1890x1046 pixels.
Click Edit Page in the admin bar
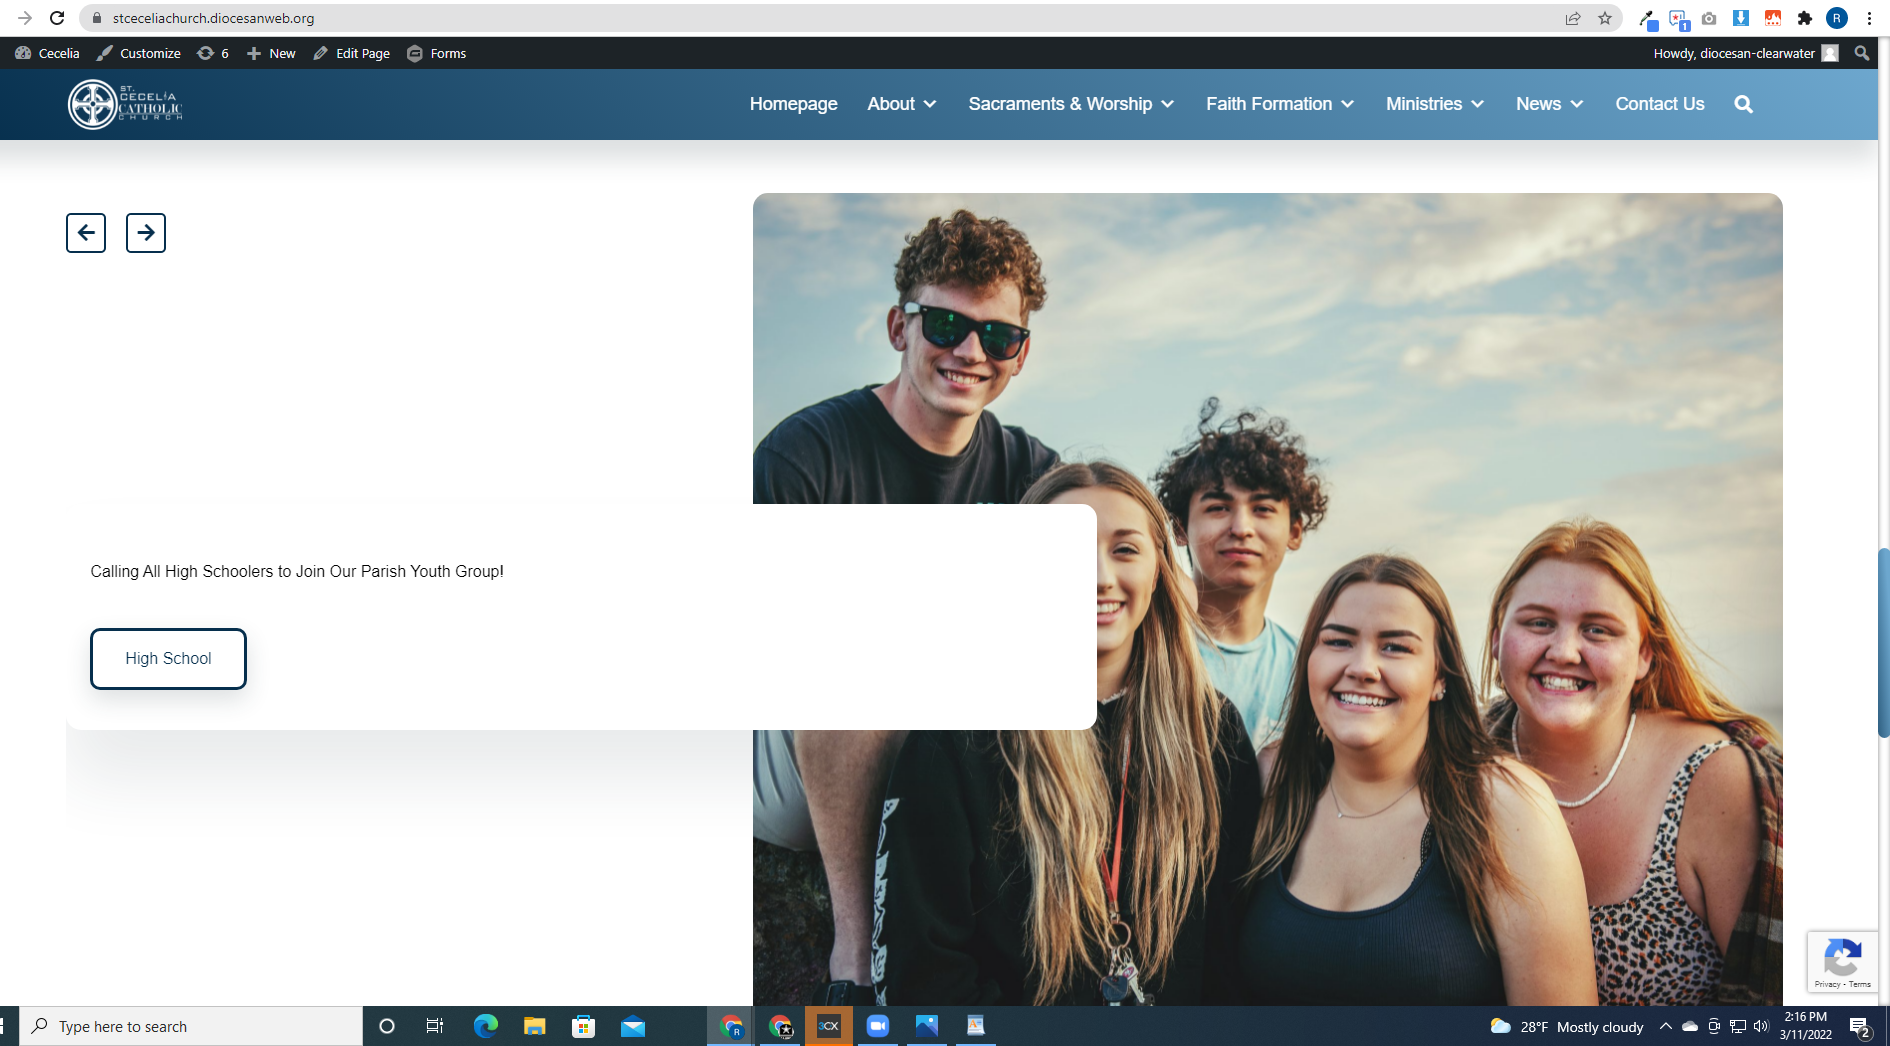click(x=352, y=53)
